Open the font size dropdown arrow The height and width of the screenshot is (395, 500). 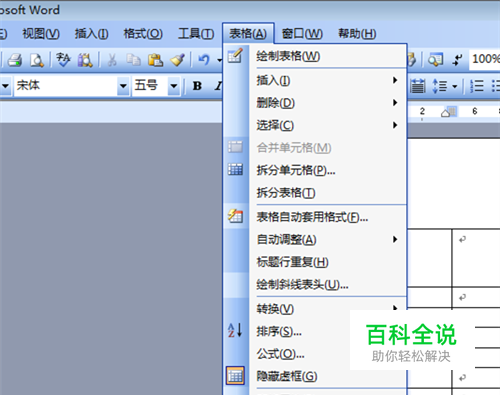pos(174,86)
